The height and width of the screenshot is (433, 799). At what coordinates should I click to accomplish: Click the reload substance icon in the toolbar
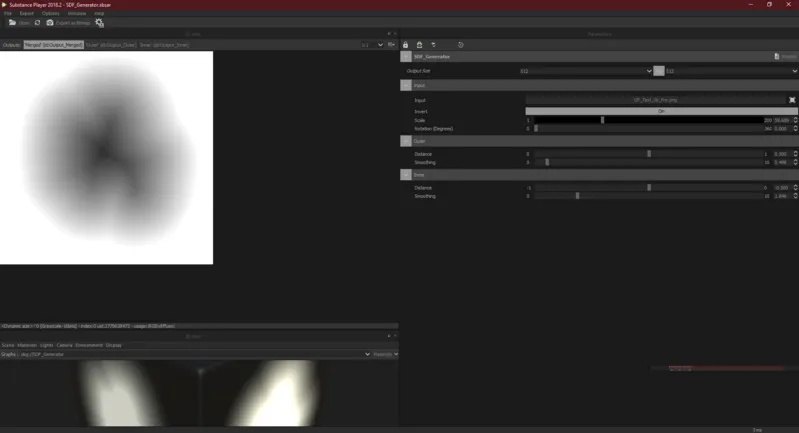(x=38, y=22)
